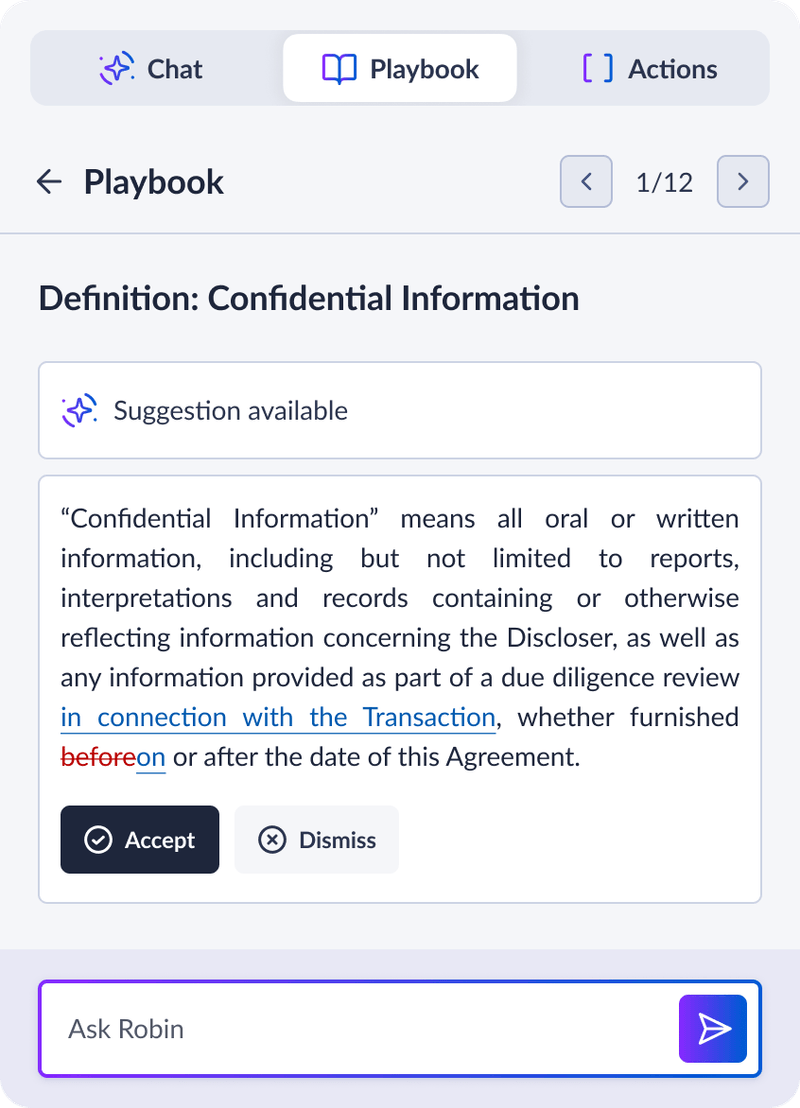The height and width of the screenshot is (1108, 800).
Task: Click the brackets icon on the Actions tab
Action: 598,68
